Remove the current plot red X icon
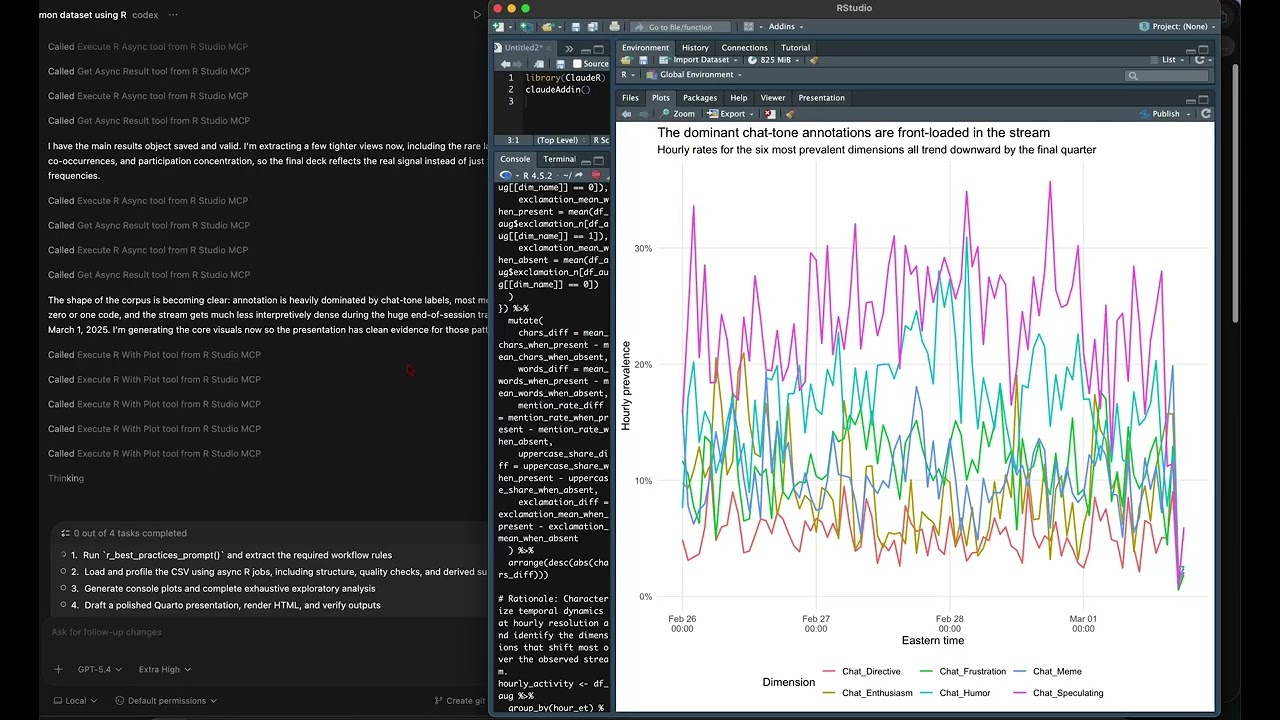 pos(770,114)
